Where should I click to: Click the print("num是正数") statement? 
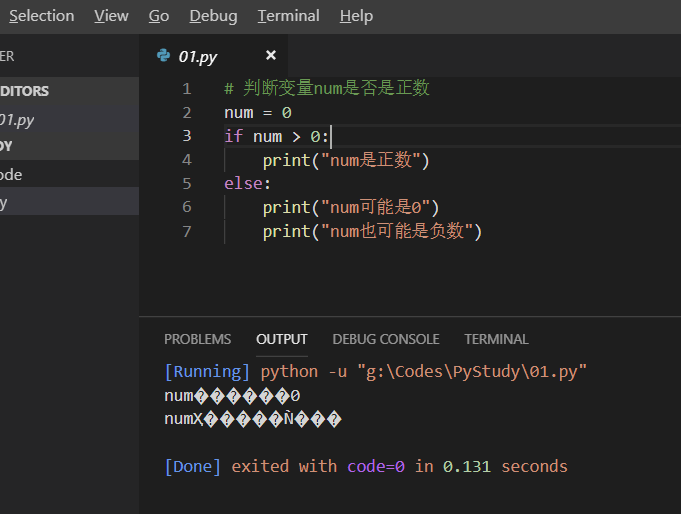(x=346, y=160)
